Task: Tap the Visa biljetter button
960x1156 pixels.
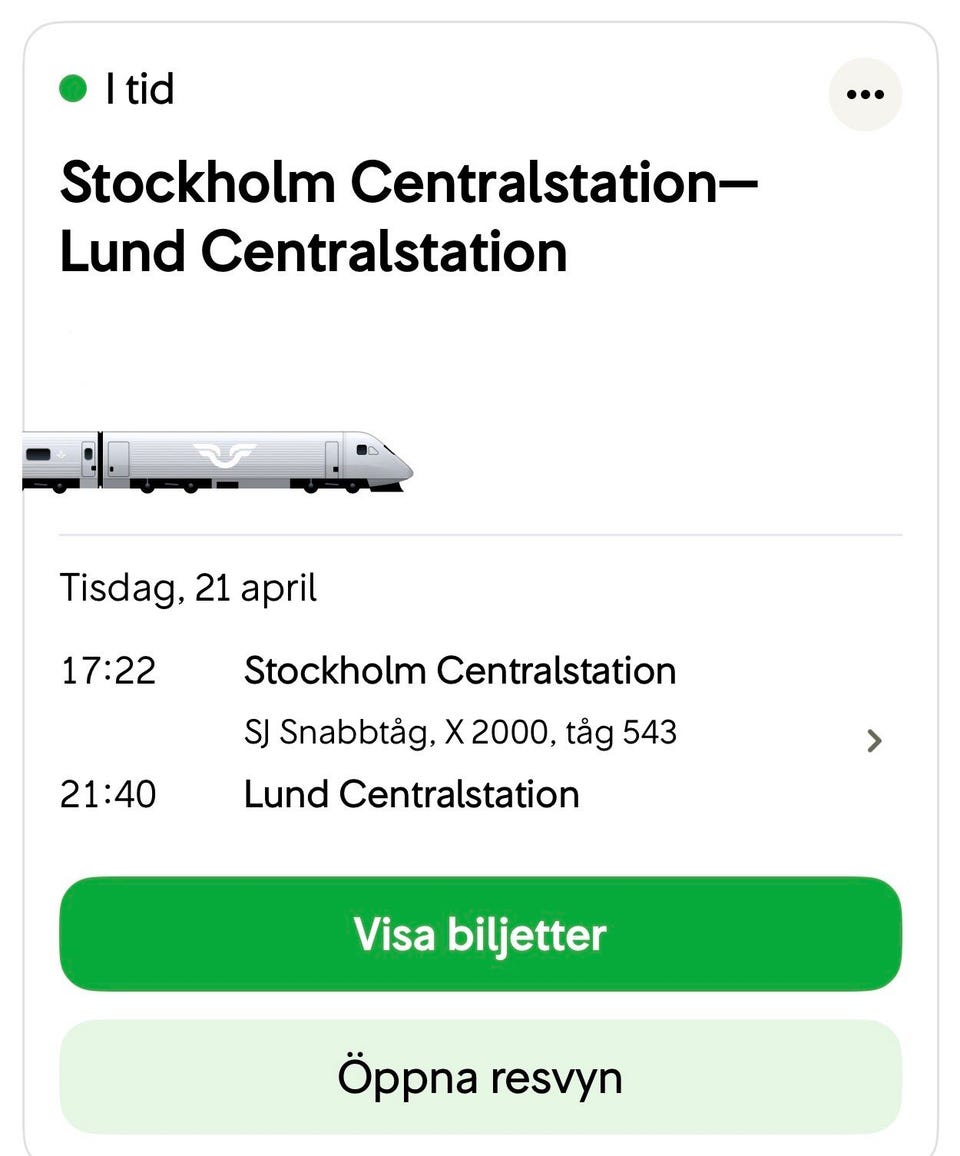Action: click(480, 934)
